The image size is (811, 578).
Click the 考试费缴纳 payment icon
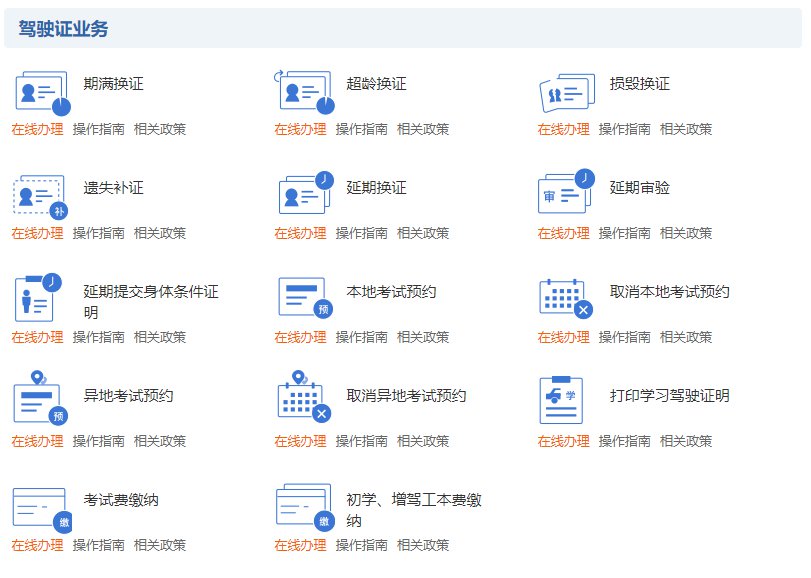pos(42,507)
